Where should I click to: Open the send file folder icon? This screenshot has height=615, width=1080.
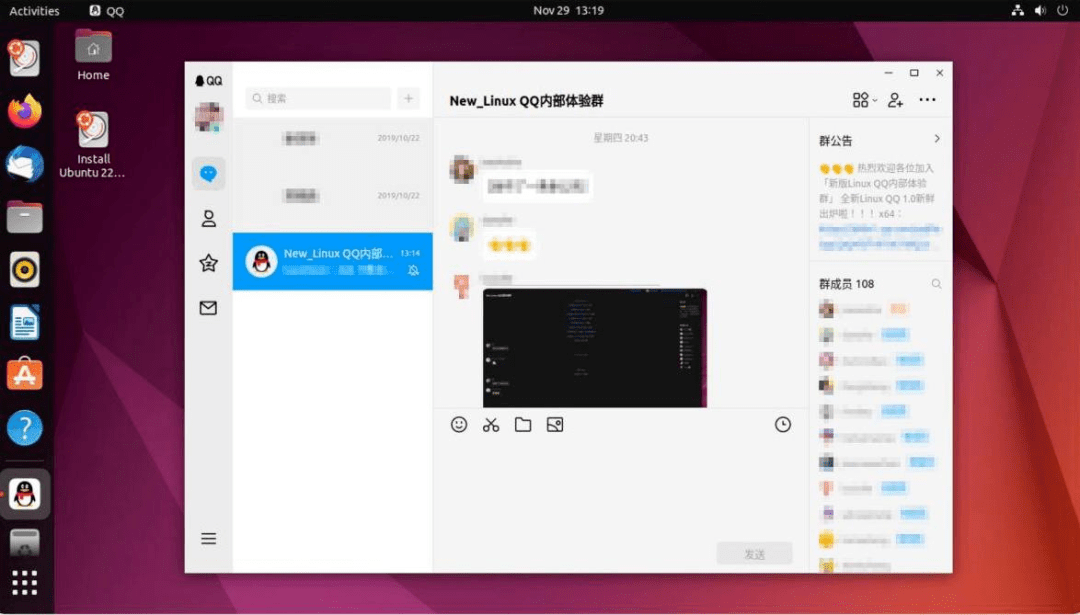[522, 424]
